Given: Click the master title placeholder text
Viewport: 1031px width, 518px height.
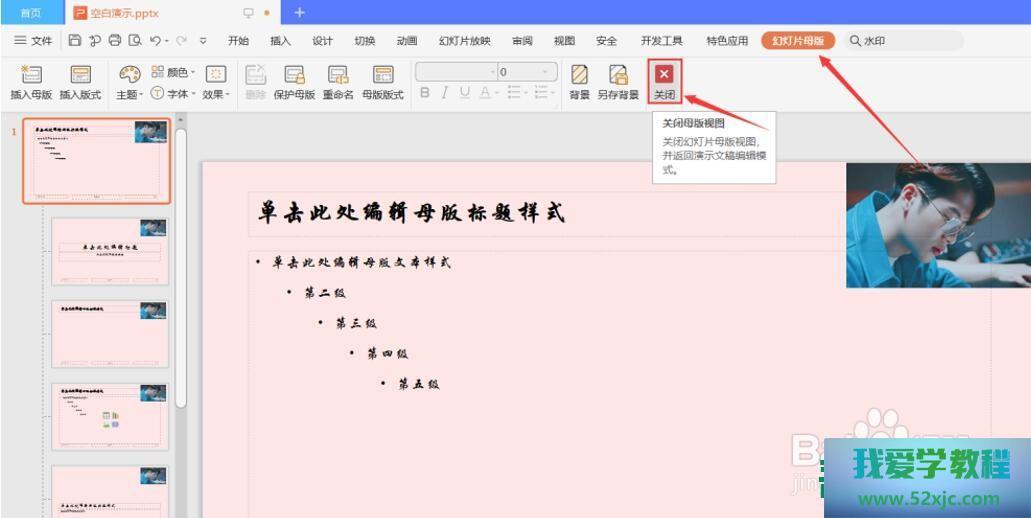Looking at the screenshot, I should click(x=411, y=213).
